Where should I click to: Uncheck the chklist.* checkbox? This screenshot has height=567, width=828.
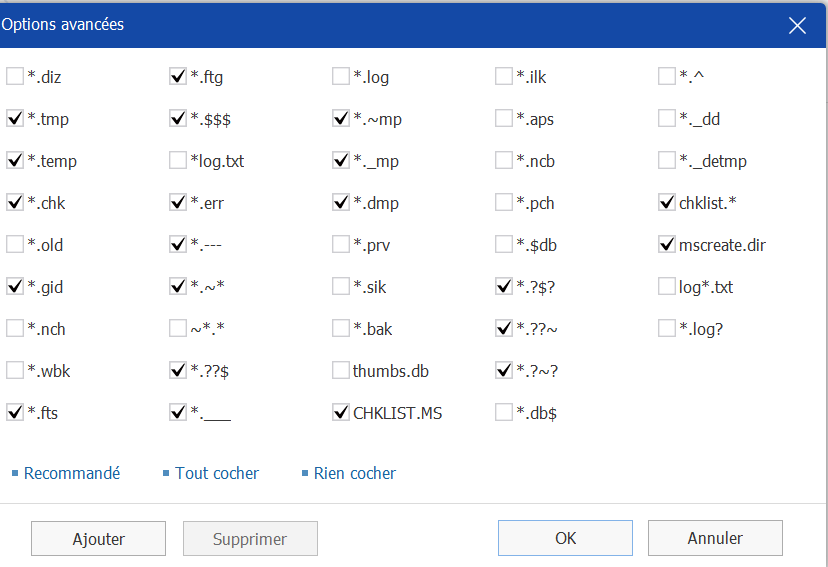667,202
